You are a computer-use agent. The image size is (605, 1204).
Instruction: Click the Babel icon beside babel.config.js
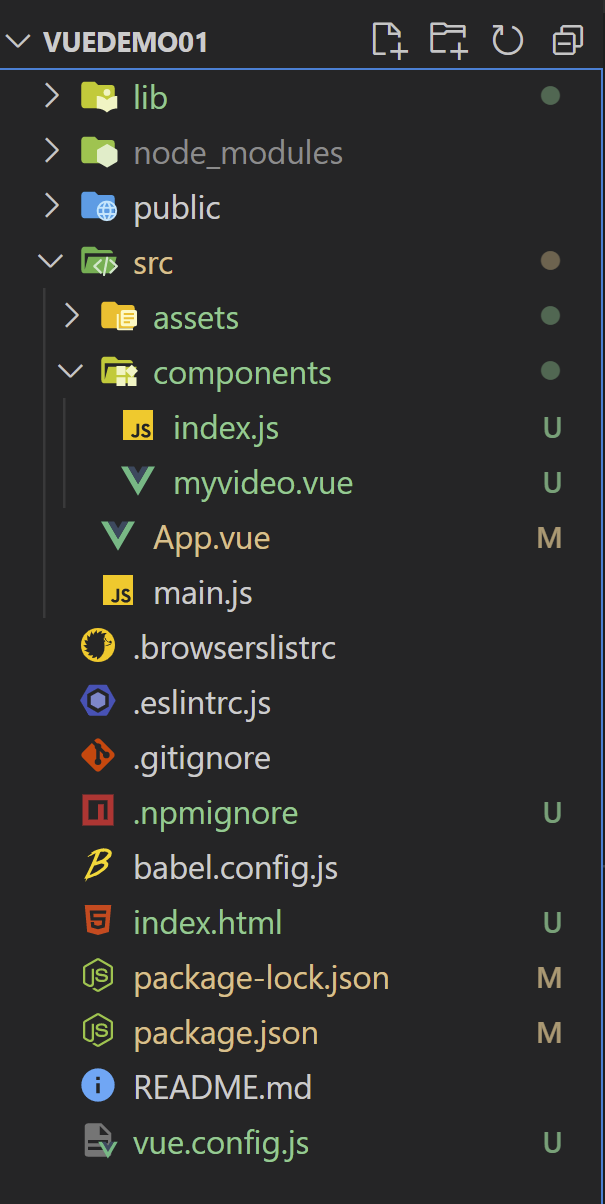click(98, 867)
